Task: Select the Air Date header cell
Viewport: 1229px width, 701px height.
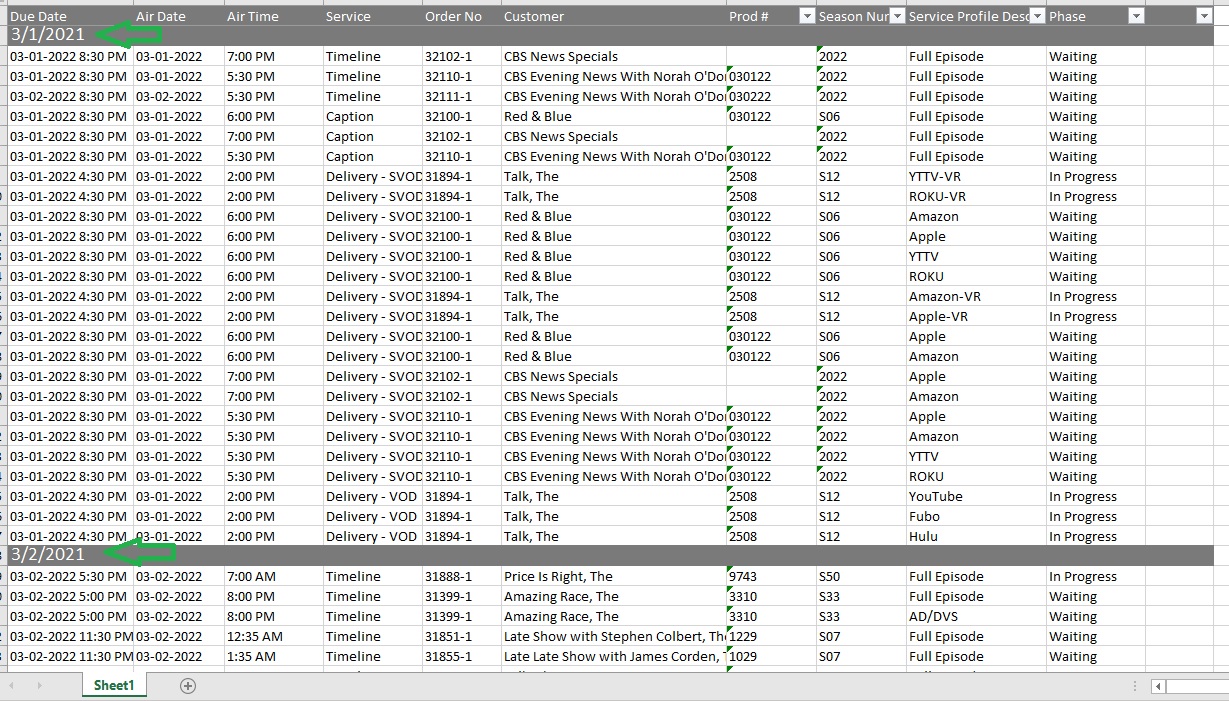Action: [x=178, y=16]
